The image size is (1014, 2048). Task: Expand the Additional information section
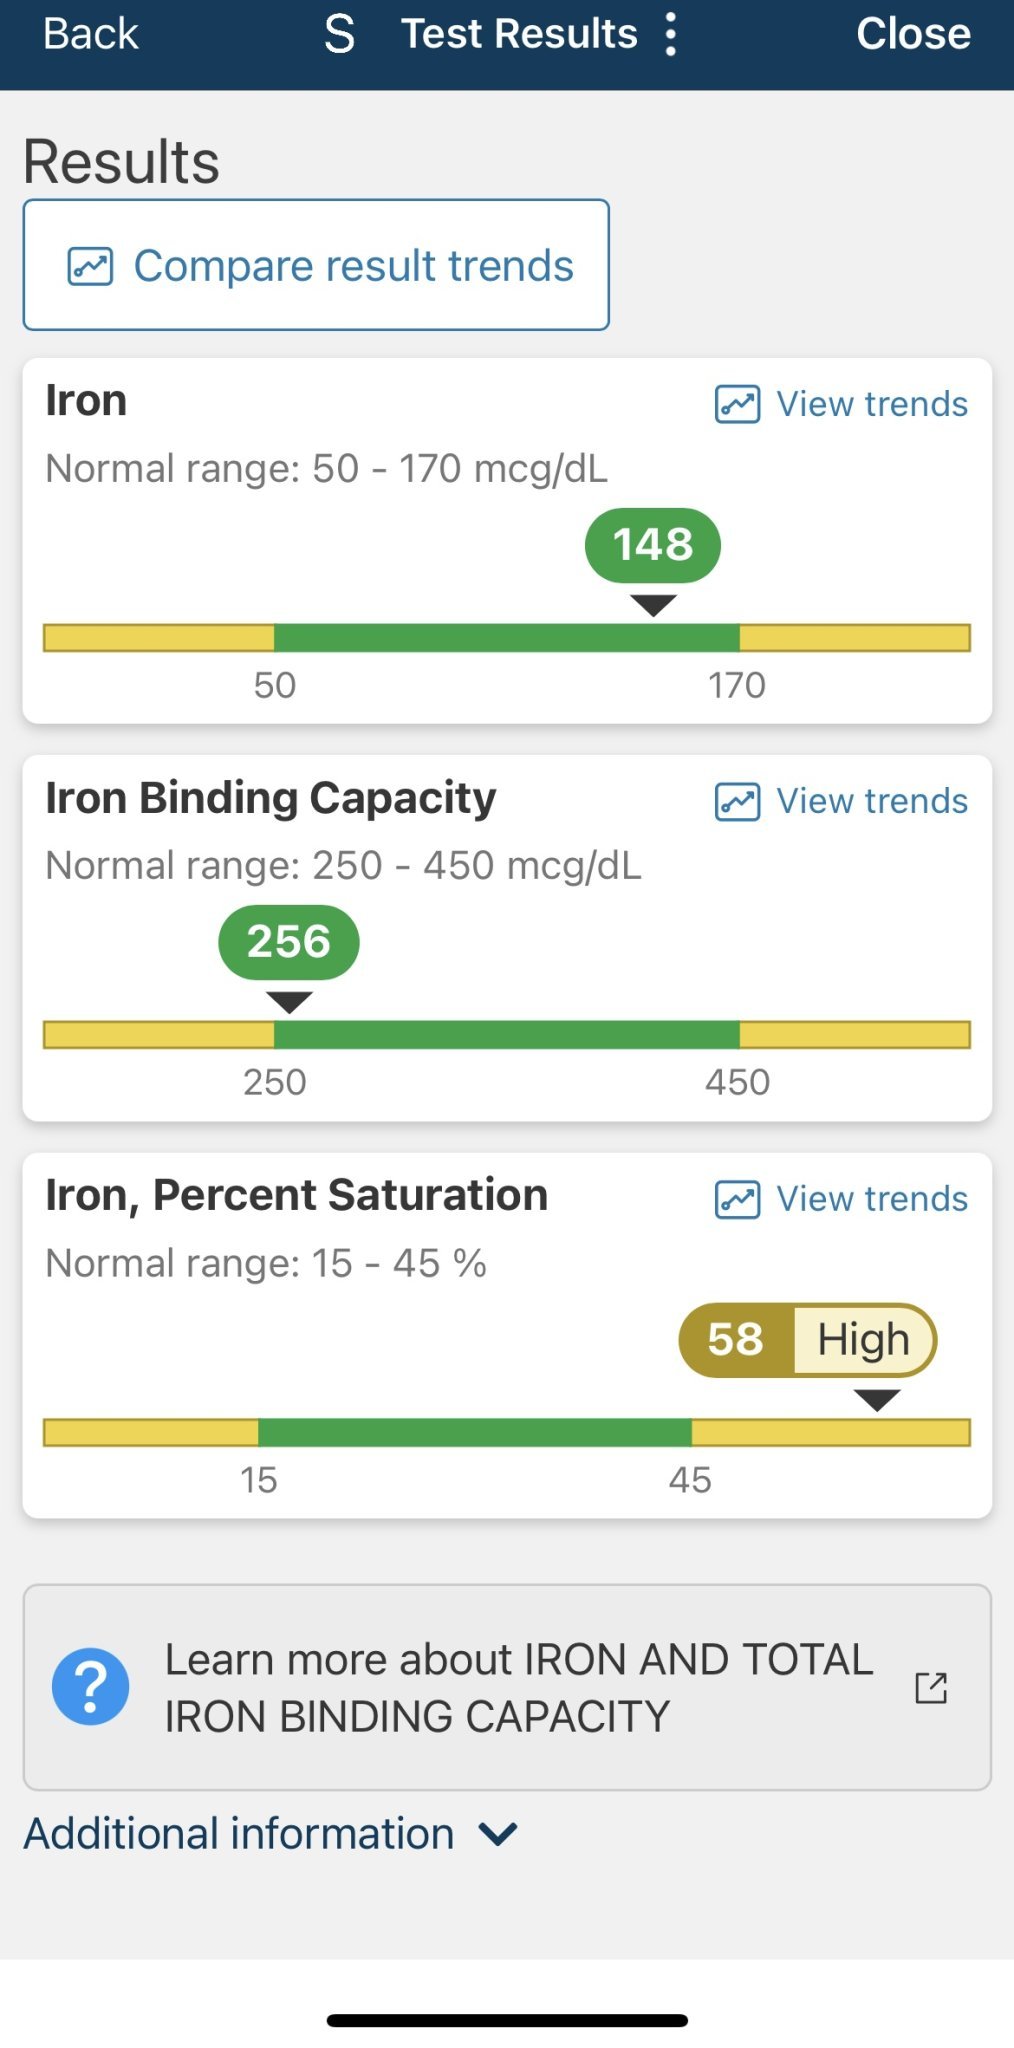(239, 1834)
